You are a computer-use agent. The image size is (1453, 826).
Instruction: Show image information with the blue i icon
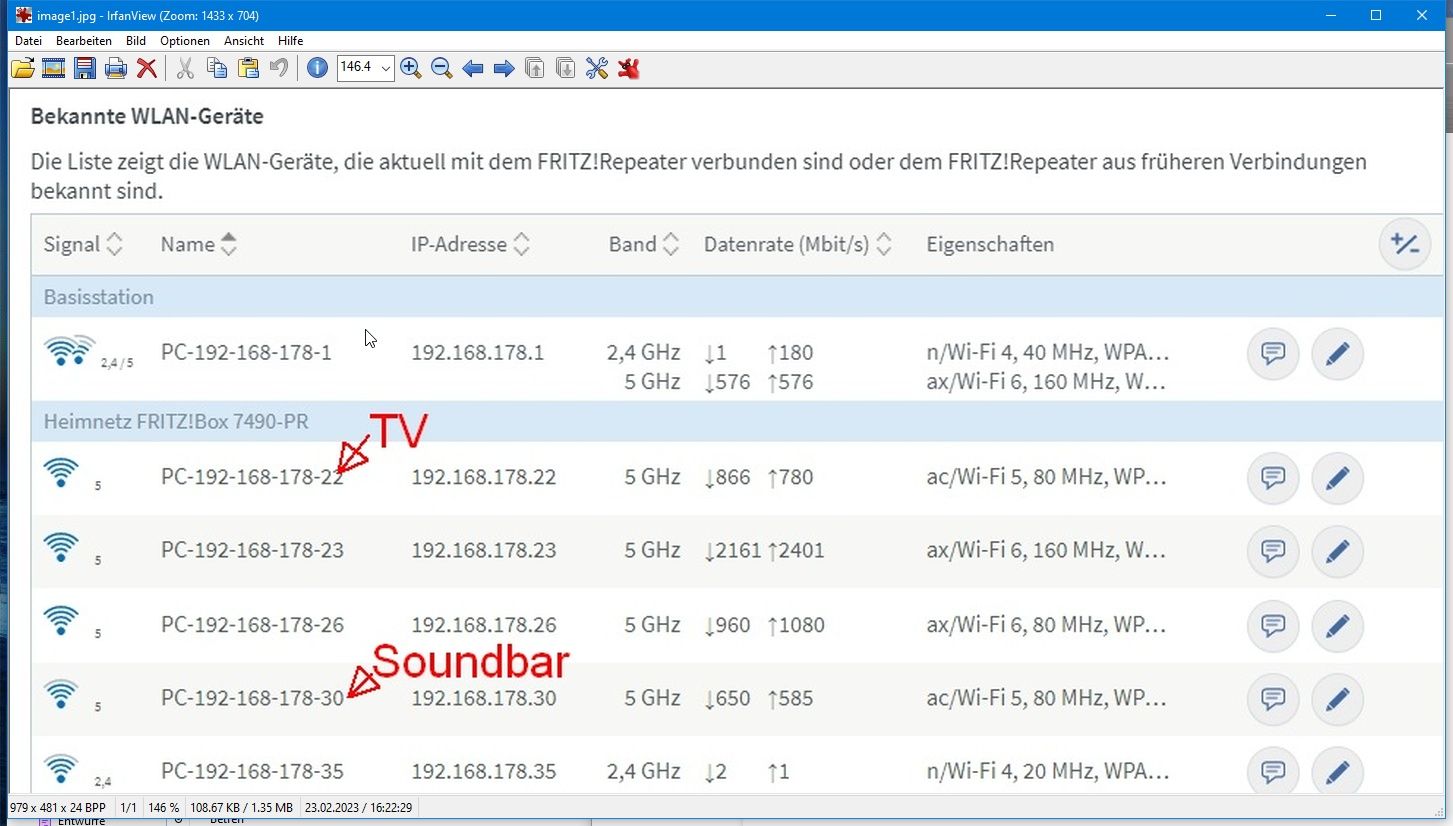(317, 68)
